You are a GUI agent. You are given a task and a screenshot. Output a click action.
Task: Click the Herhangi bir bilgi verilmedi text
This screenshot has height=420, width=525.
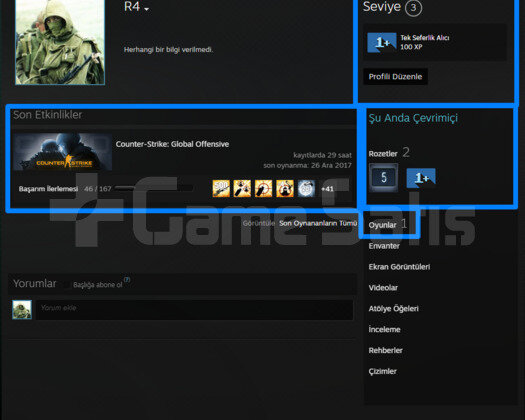click(x=168, y=50)
